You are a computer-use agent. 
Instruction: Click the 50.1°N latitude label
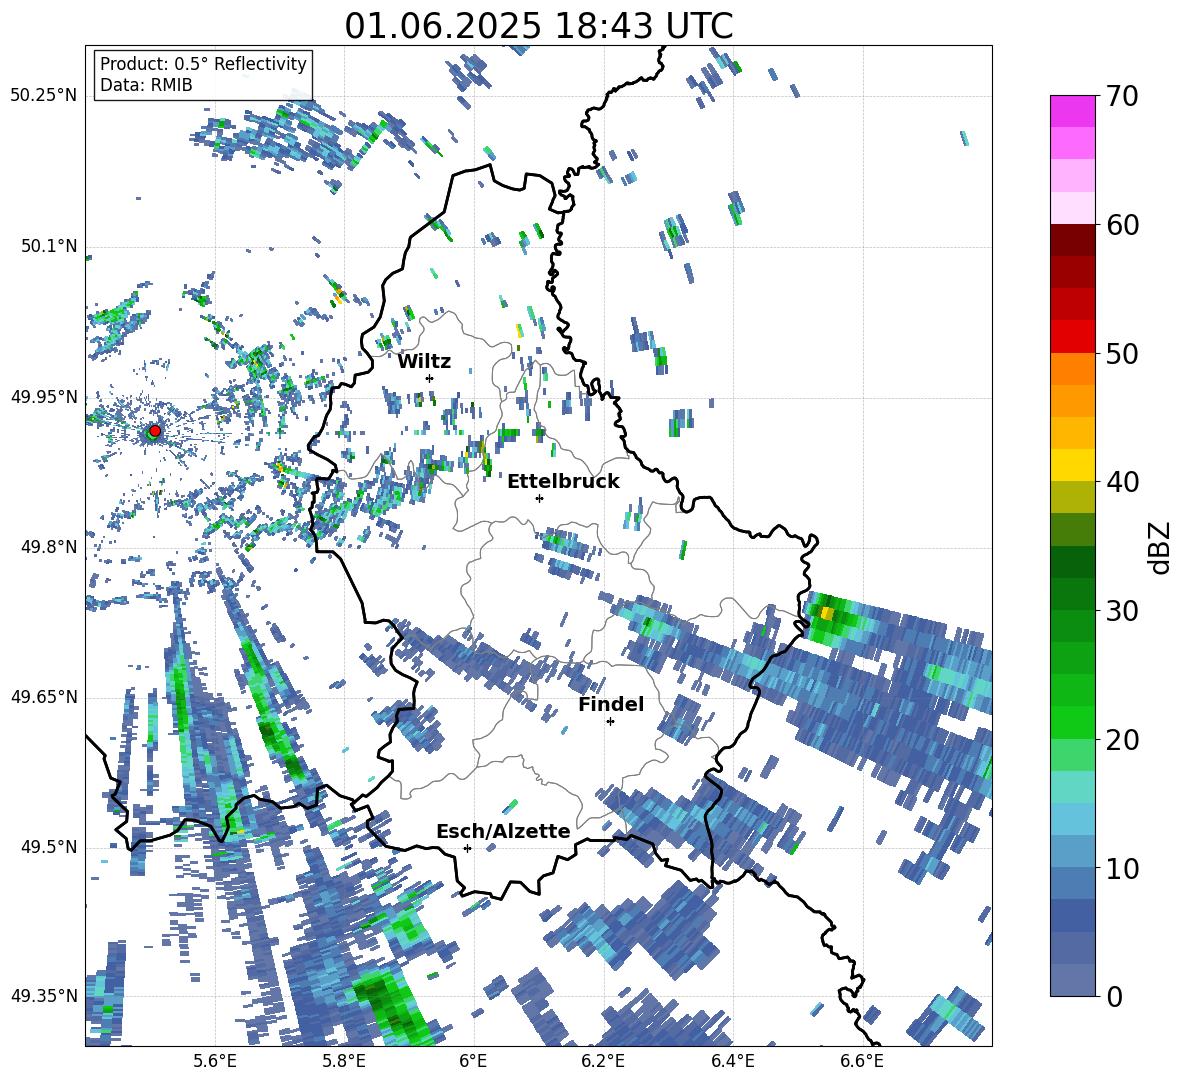[x=49, y=246]
